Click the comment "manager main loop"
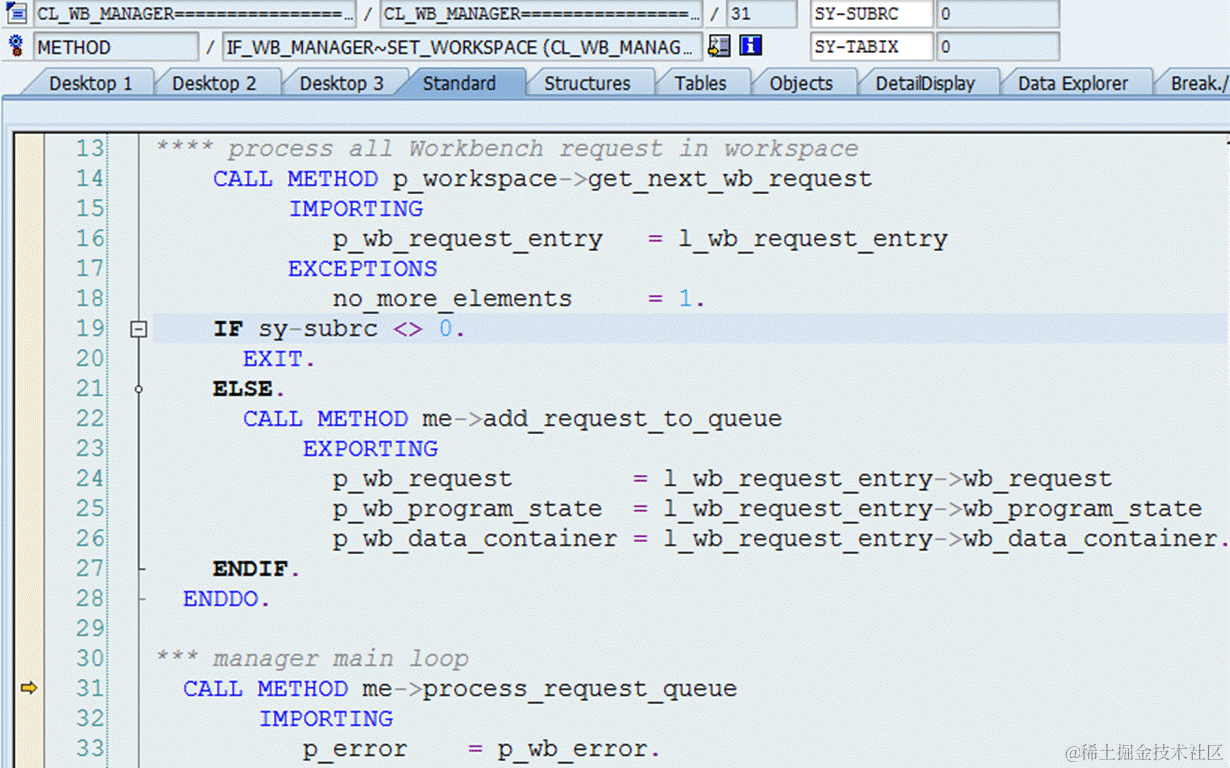Screen dimensions: 1230x768 tap(341, 659)
